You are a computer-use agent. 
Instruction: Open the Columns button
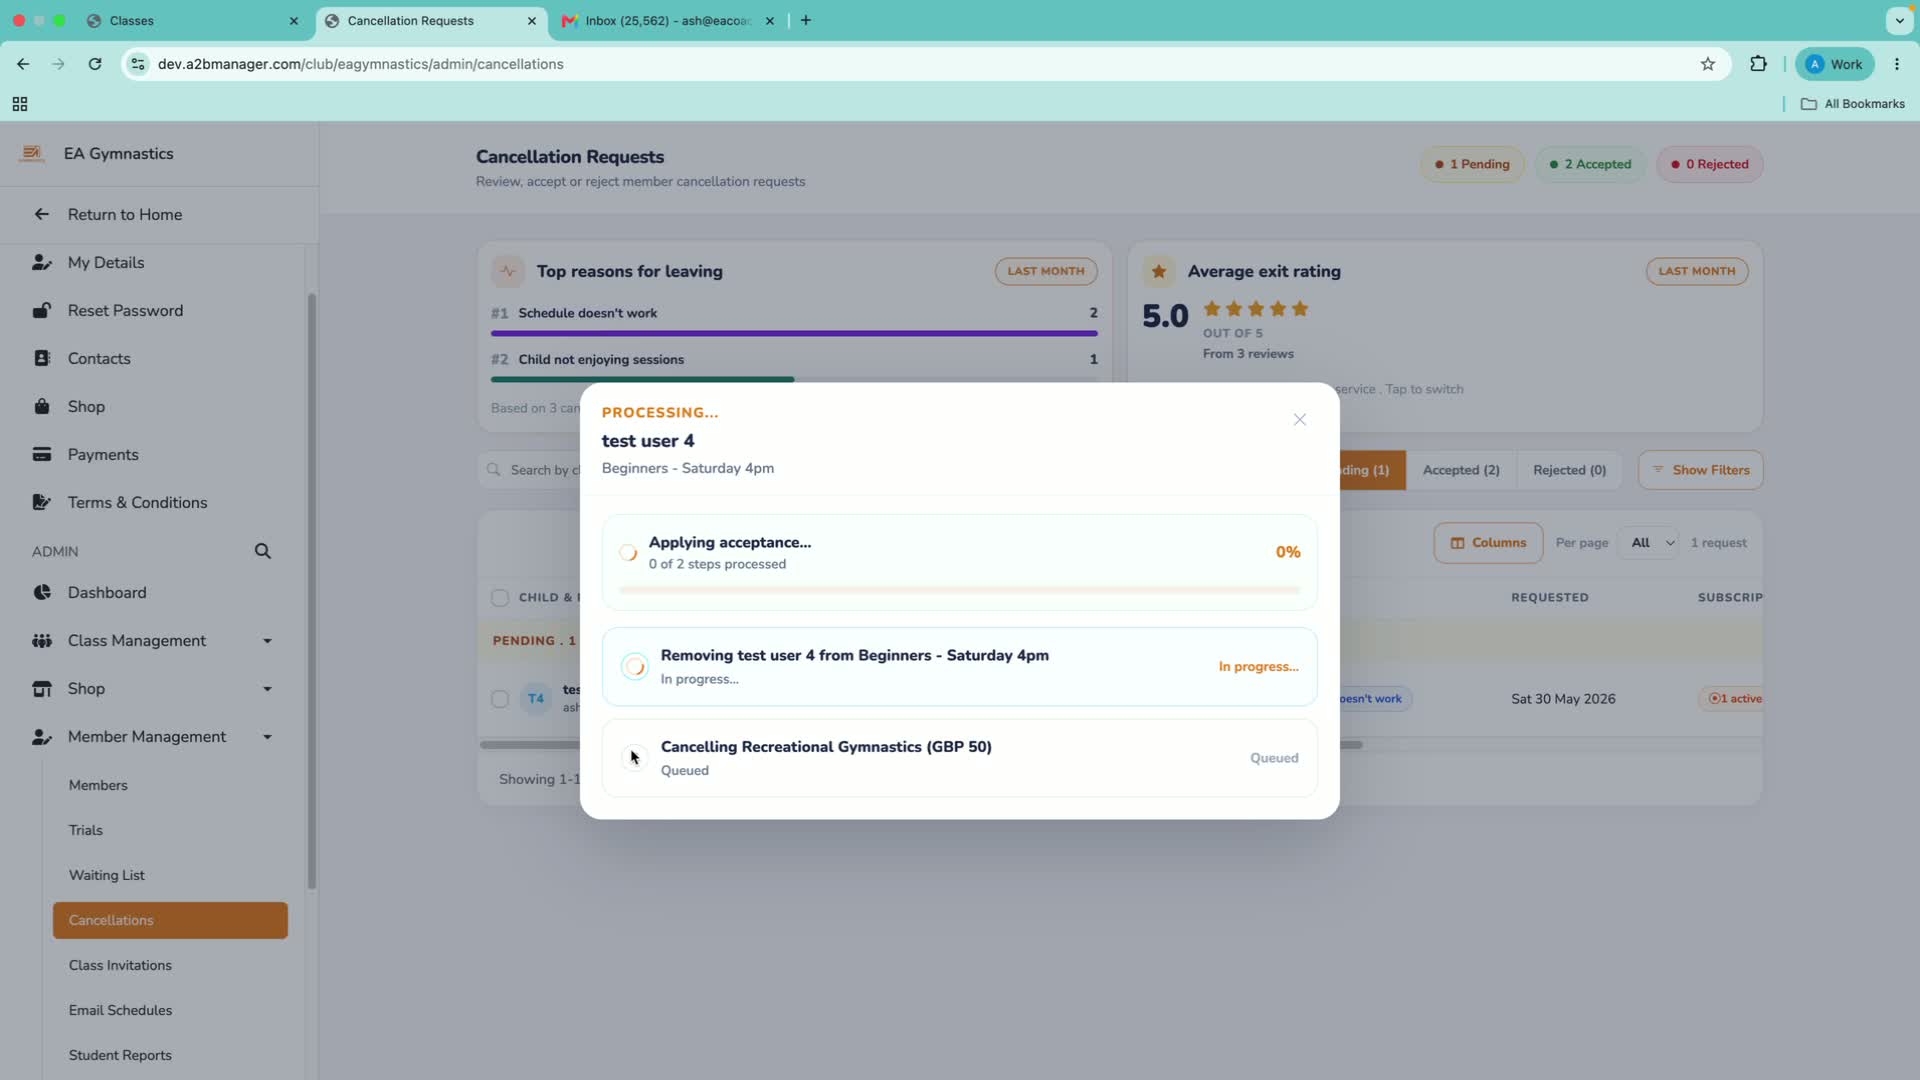coord(1488,543)
